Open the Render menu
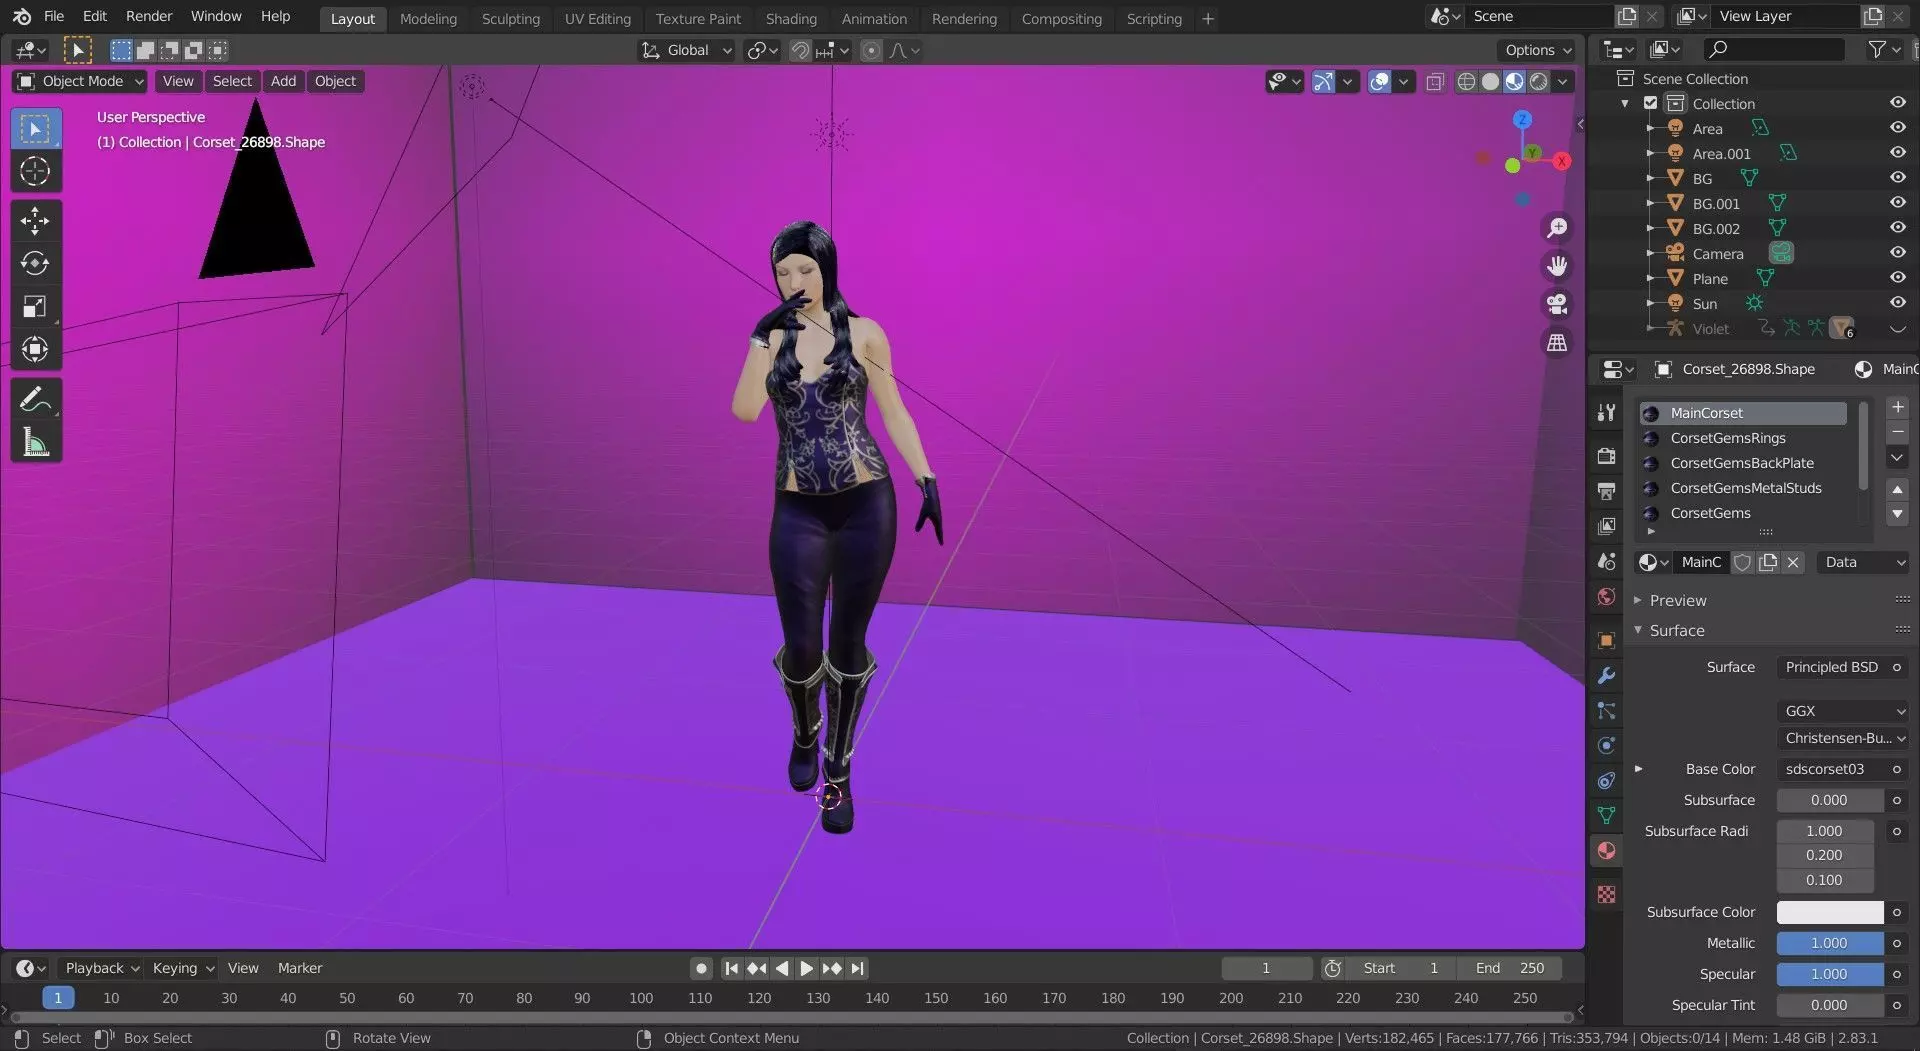Image resolution: width=1920 pixels, height=1051 pixels. [149, 16]
